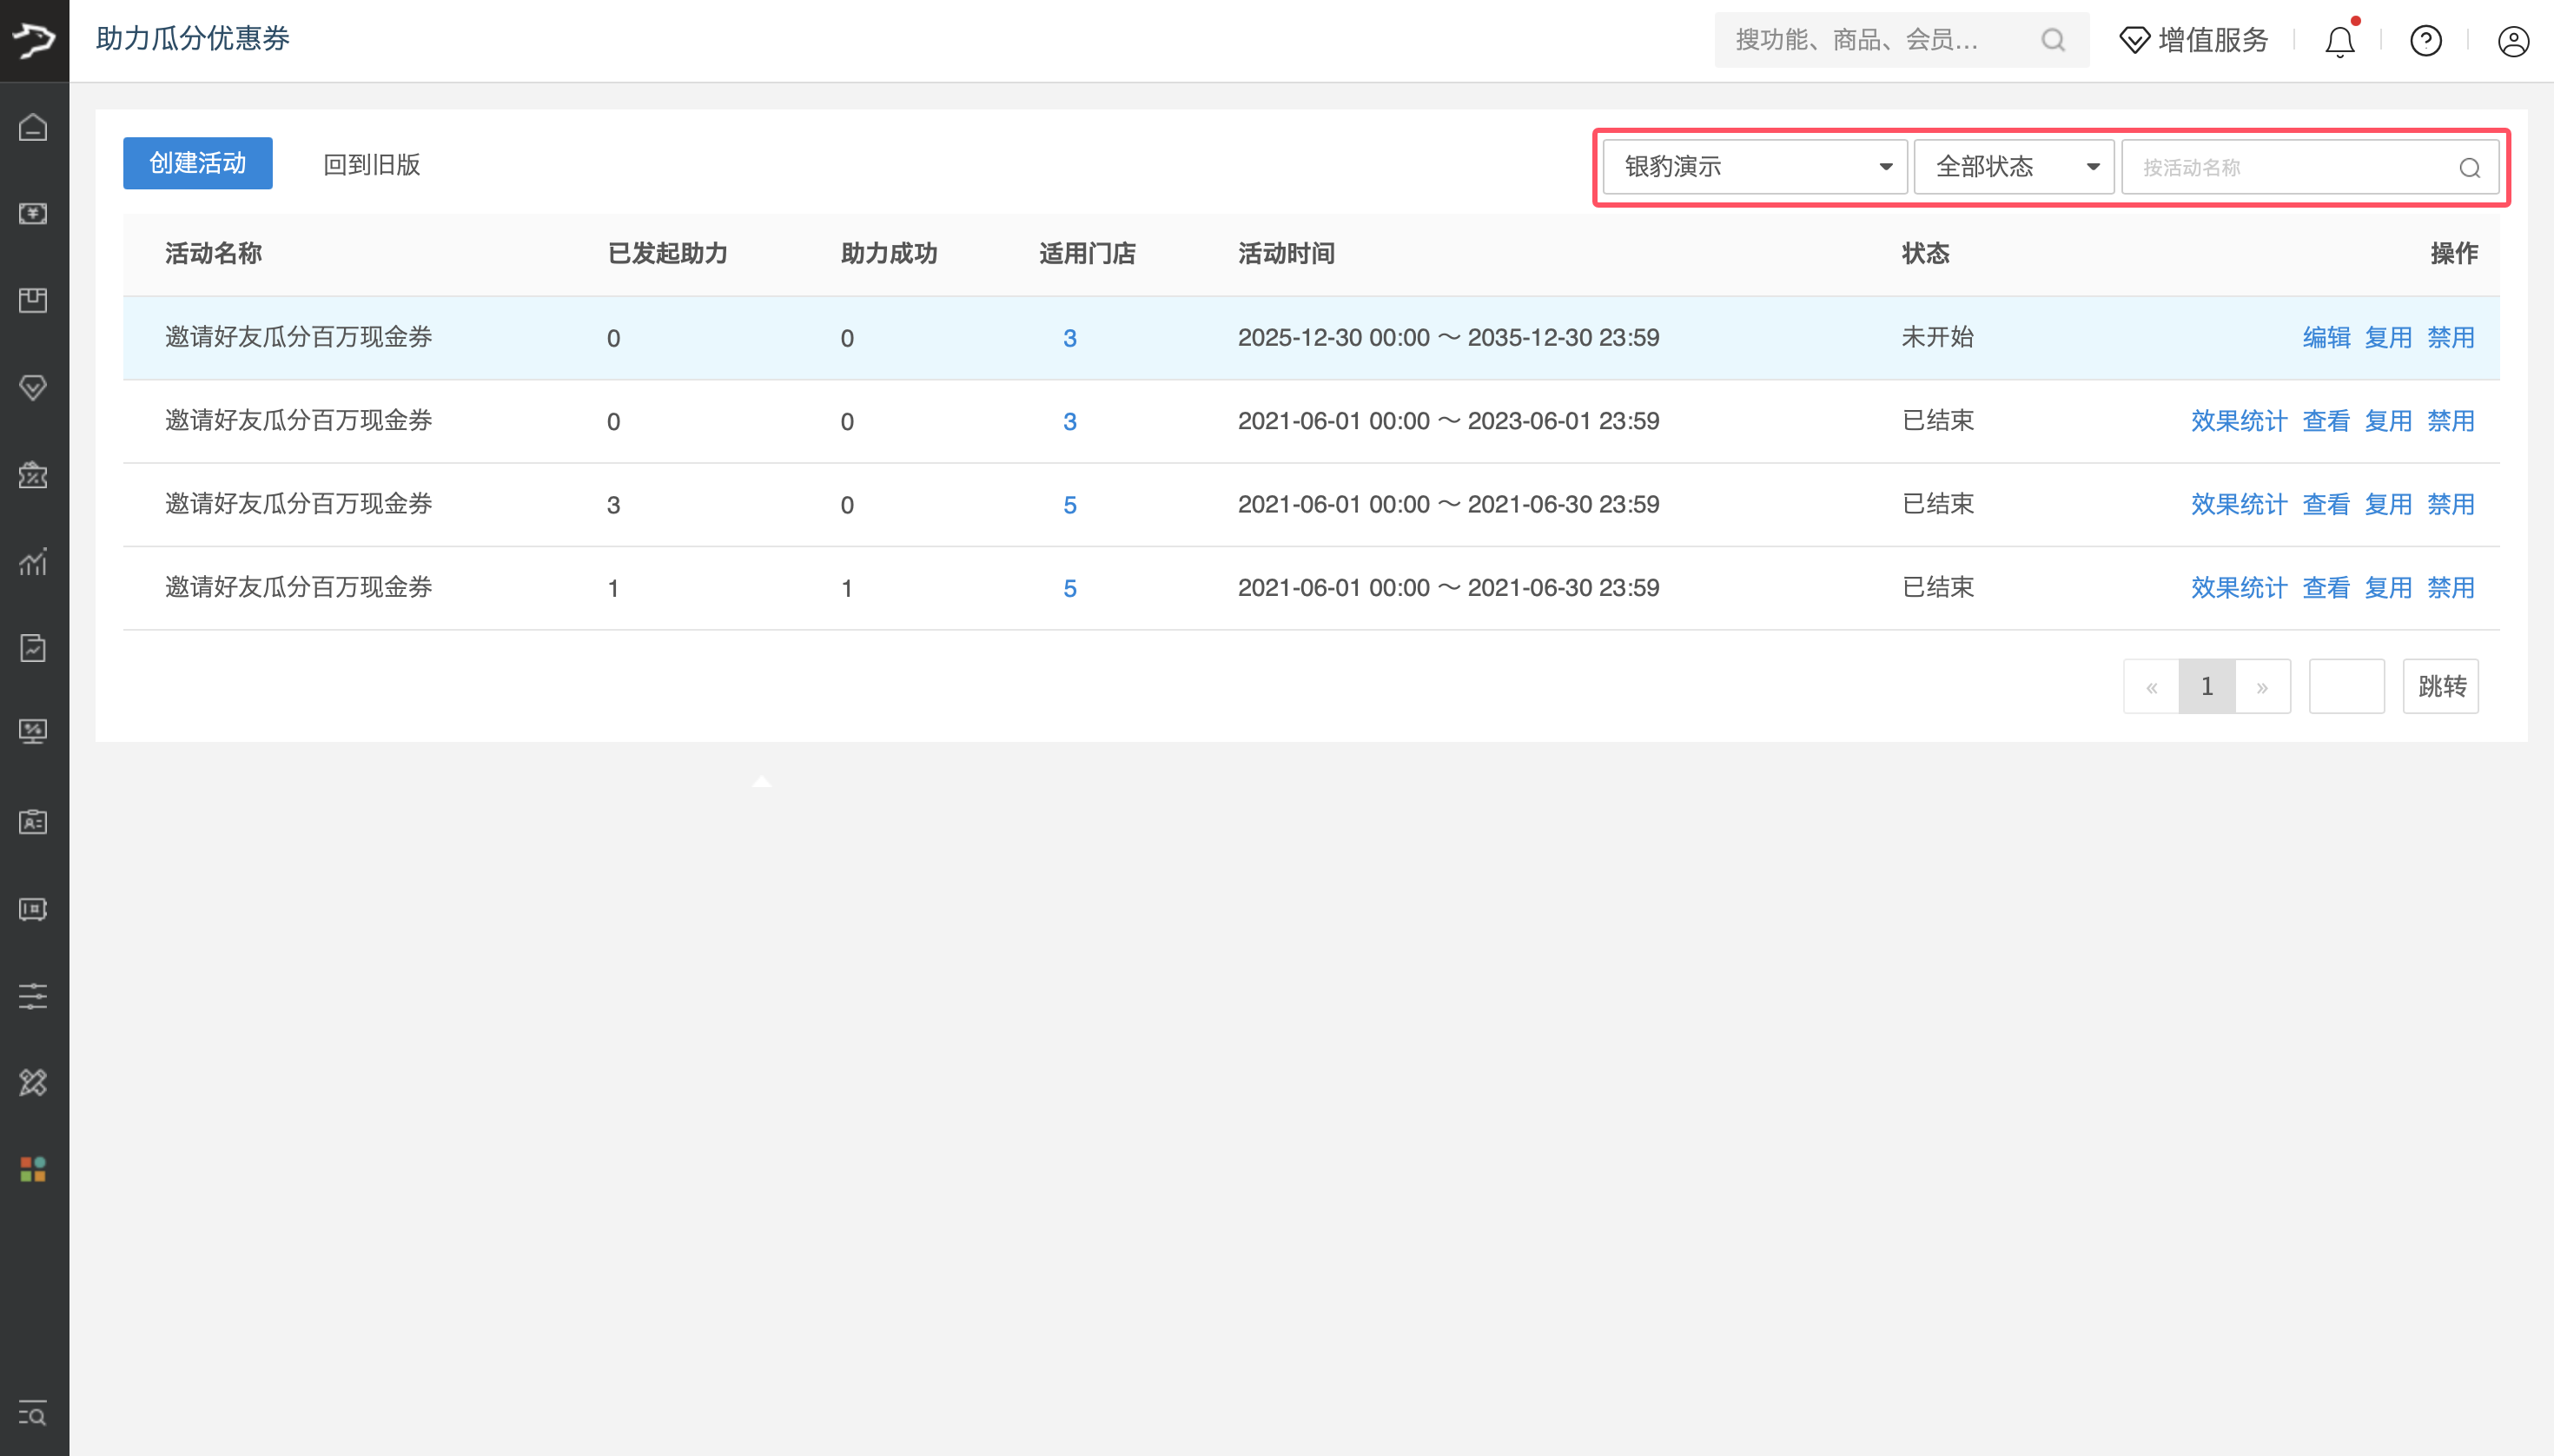Click the 跳转 page jump button
The height and width of the screenshot is (1456, 2554).
[x=2441, y=686]
